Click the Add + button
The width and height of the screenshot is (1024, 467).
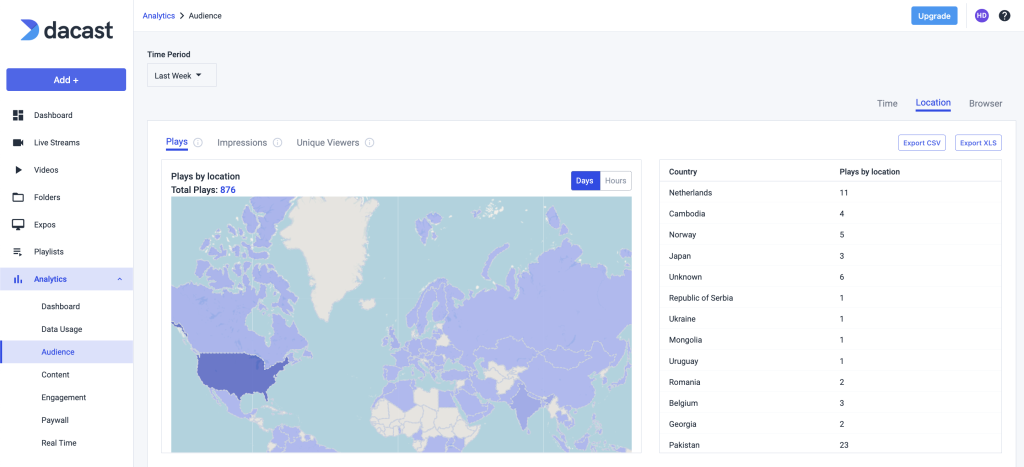(x=66, y=79)
